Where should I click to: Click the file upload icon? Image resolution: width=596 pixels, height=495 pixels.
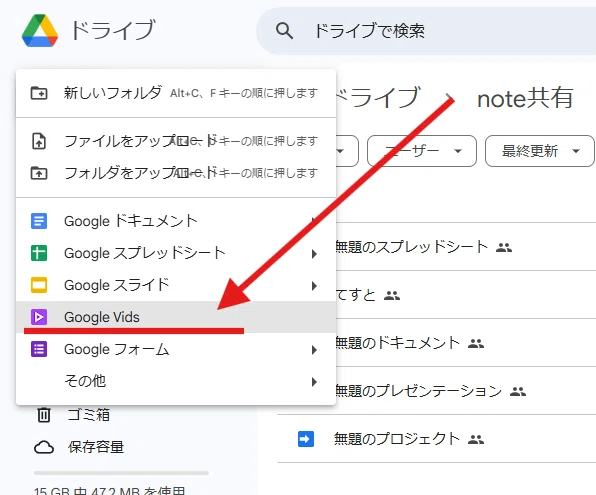(x=39, y=141)
